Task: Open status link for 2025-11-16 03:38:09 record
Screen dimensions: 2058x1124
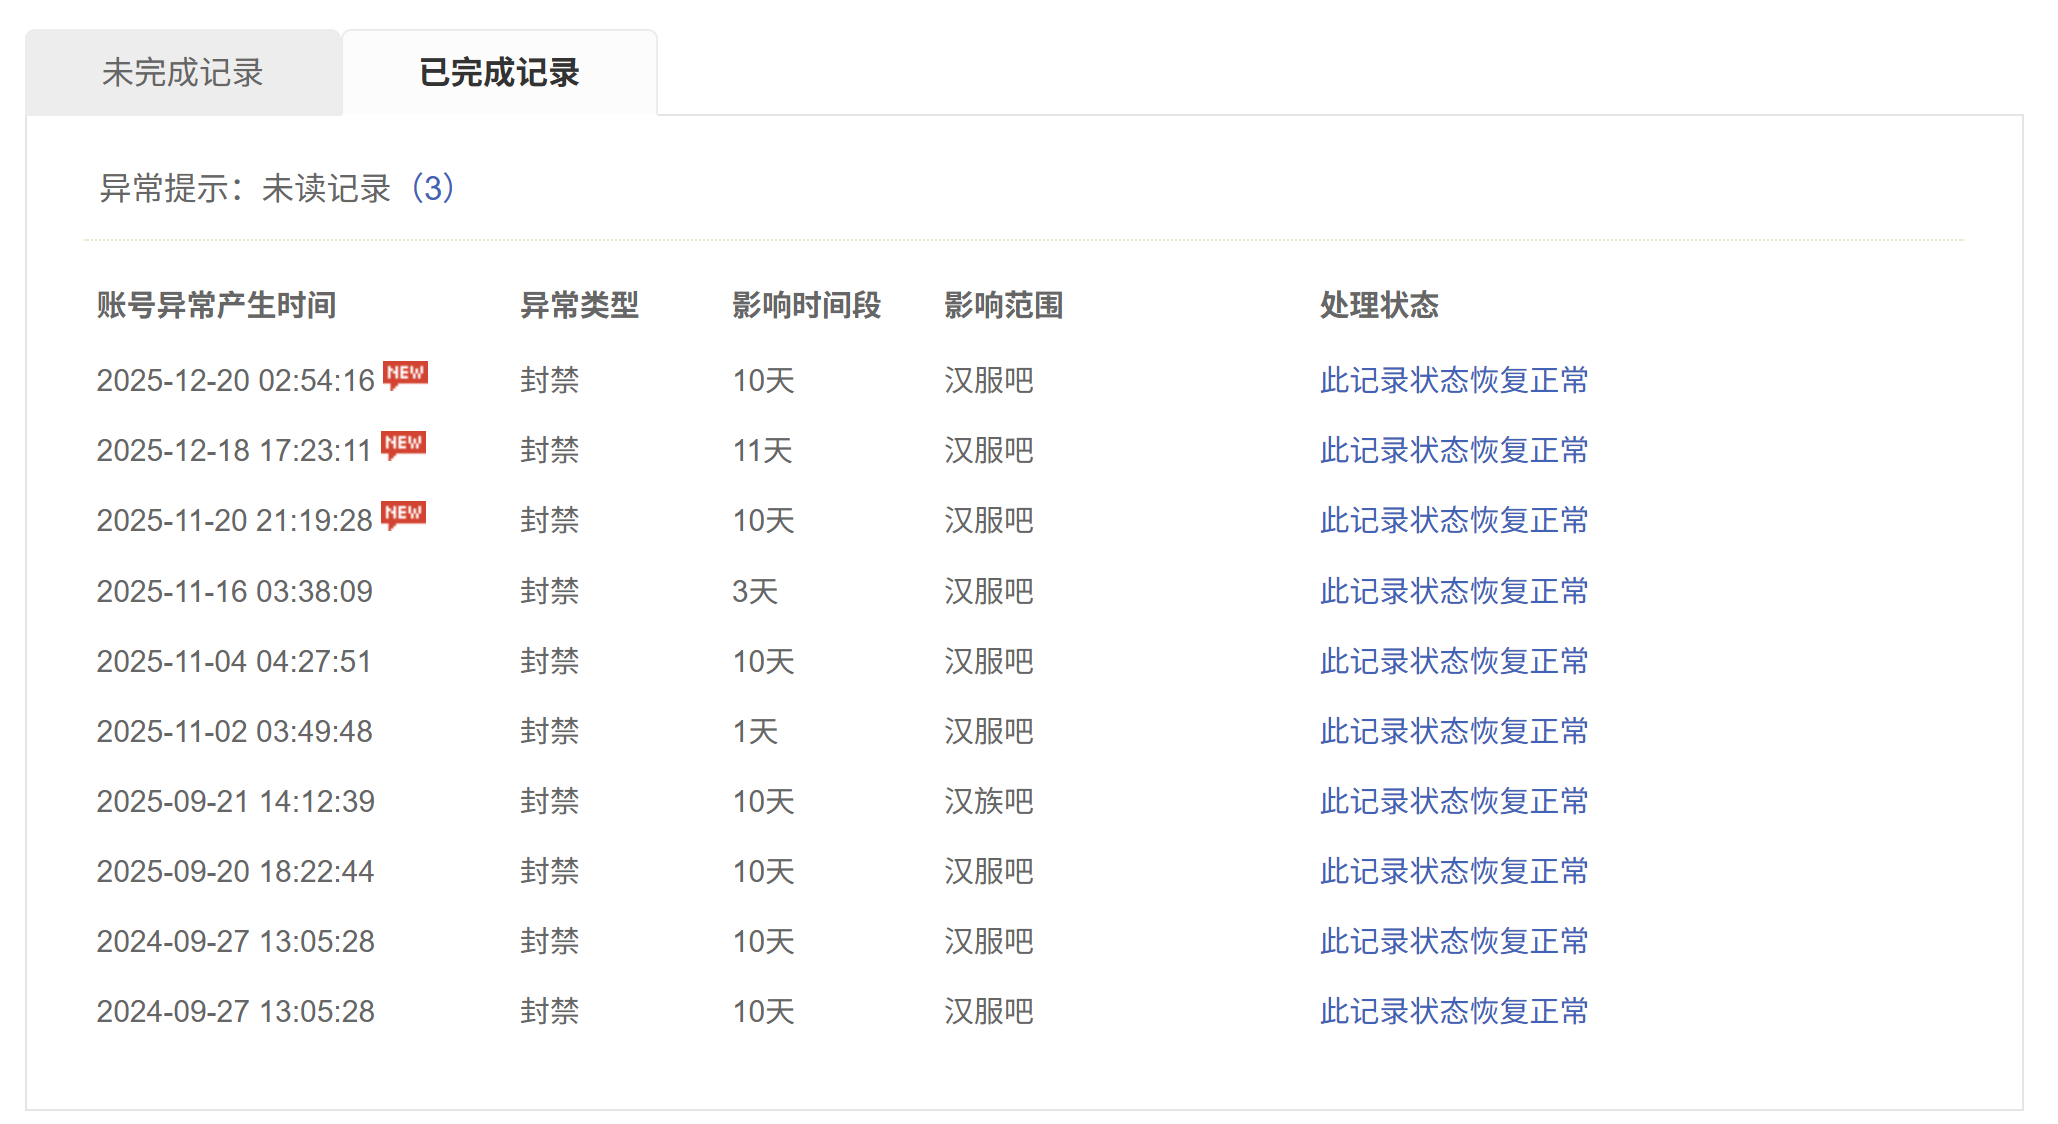Action: point(1453,591)
